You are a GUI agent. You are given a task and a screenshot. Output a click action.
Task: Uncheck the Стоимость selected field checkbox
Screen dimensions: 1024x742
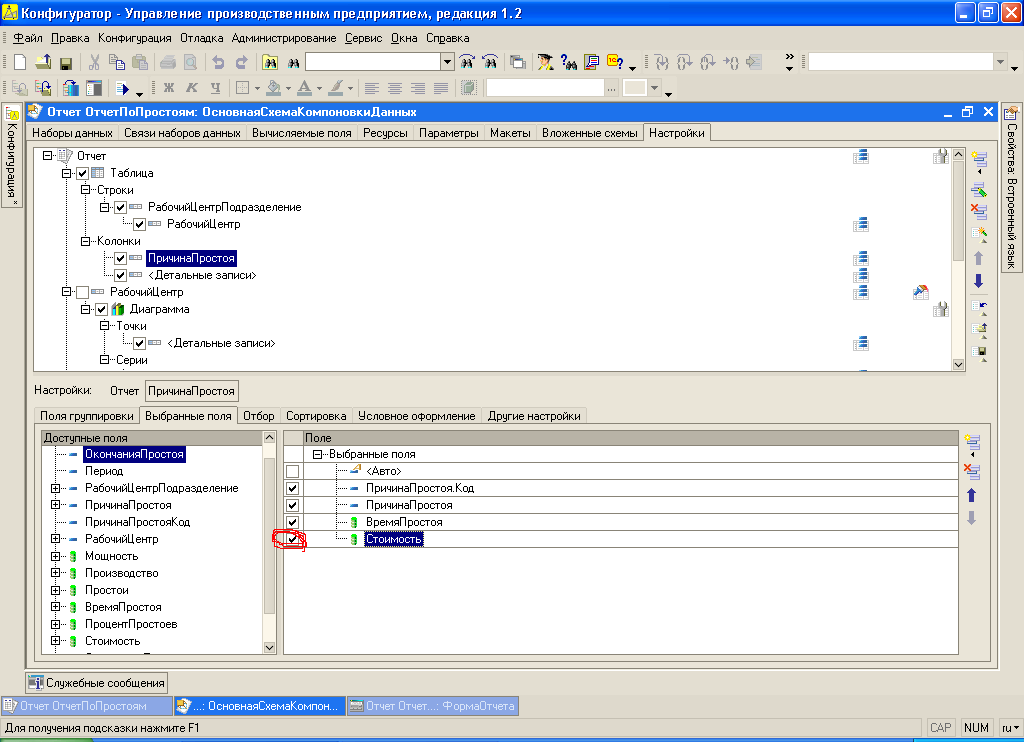point(292,539)
